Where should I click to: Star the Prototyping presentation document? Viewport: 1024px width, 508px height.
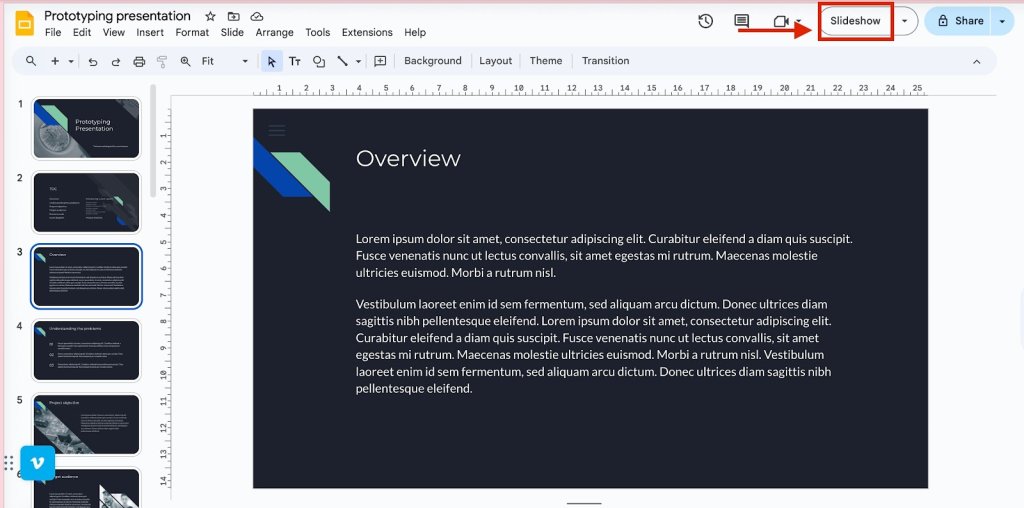(x=210, y=16)
